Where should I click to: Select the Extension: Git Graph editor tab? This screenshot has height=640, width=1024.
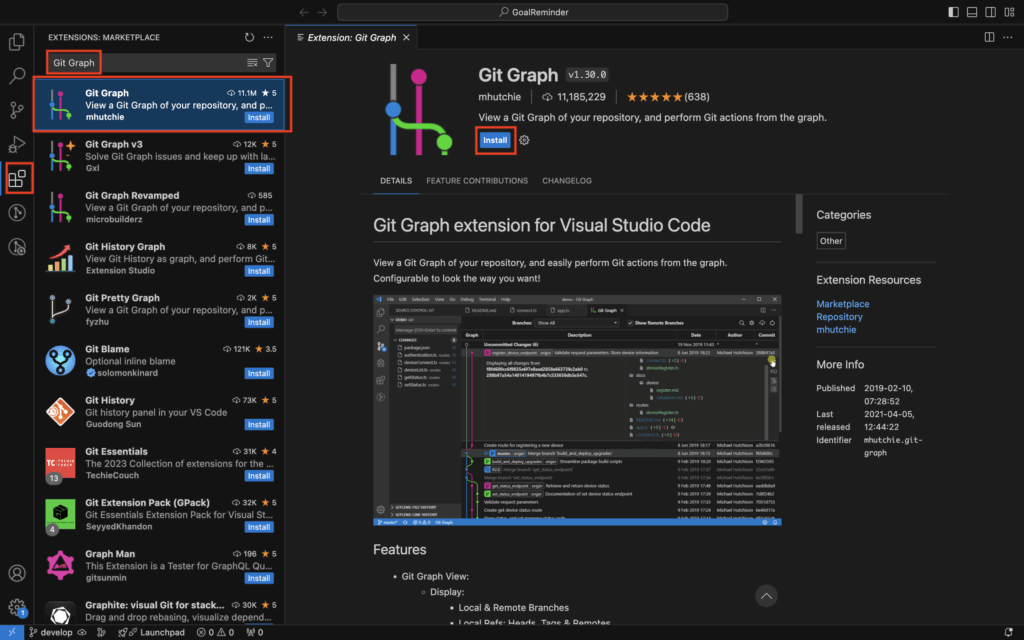(351, 37)
